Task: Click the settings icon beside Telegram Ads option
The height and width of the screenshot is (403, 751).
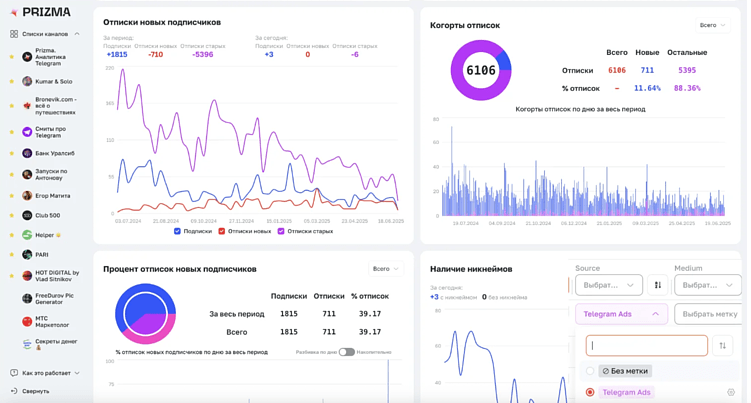Action: pyautogui.click(x=730, y=392)
